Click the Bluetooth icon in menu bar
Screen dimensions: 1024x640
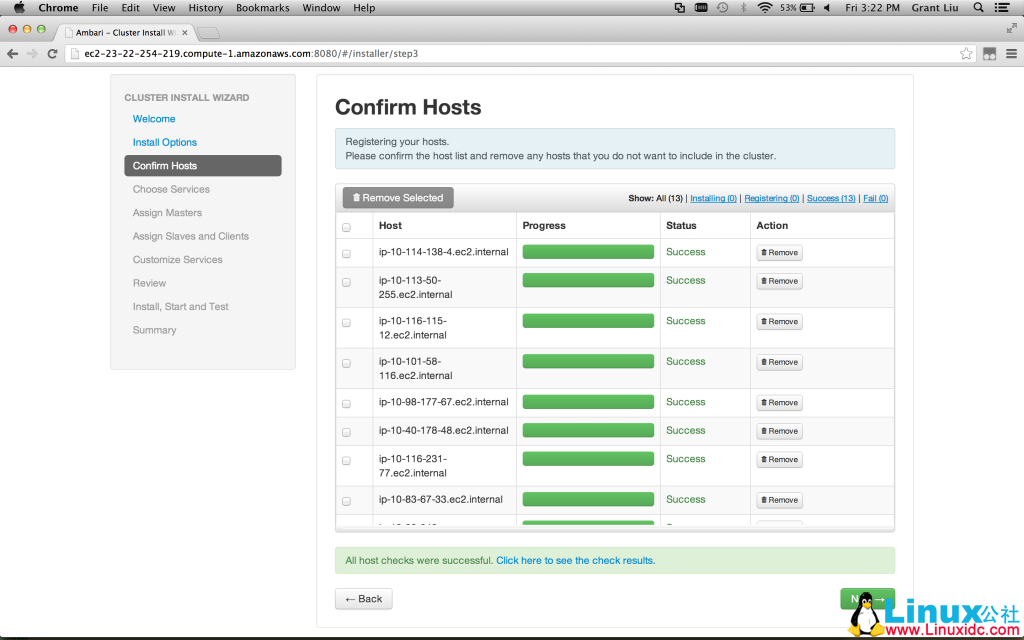(744, 7)
